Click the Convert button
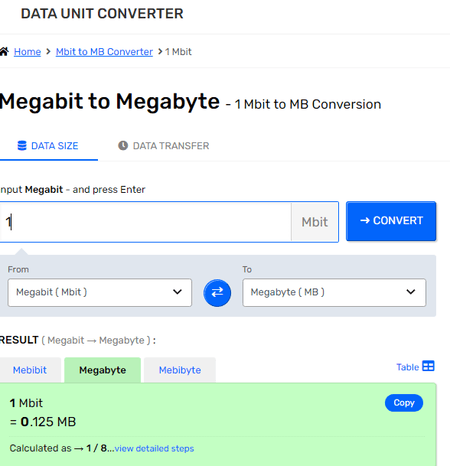The width and height of the screenshot is (450, 466). pyautogui.click(x=391, y=221)
